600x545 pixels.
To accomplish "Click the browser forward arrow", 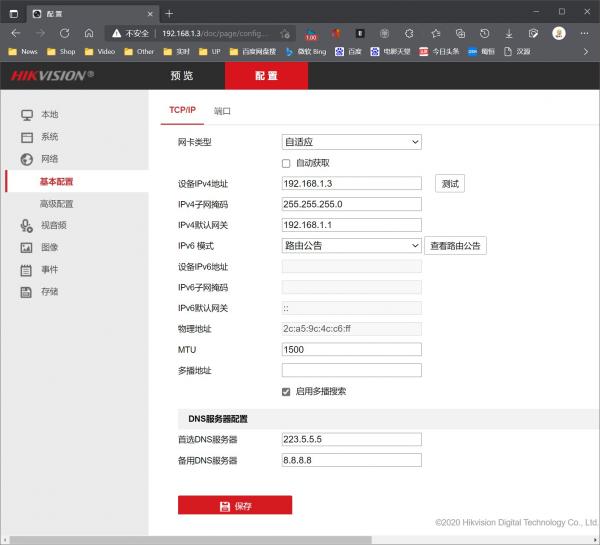I will [x=40, y=33].
